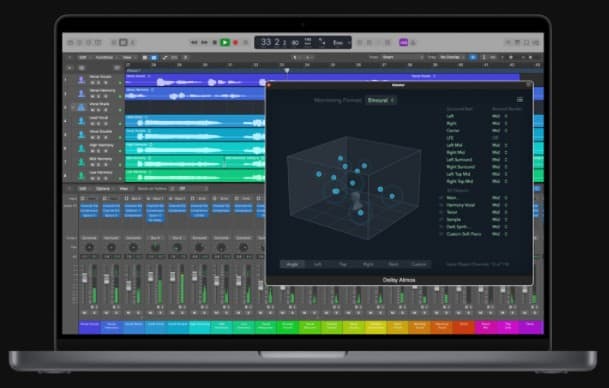Solo the Lead Vocal track
The height and width of the screenshot is (388, 609).
coord(99,124)
